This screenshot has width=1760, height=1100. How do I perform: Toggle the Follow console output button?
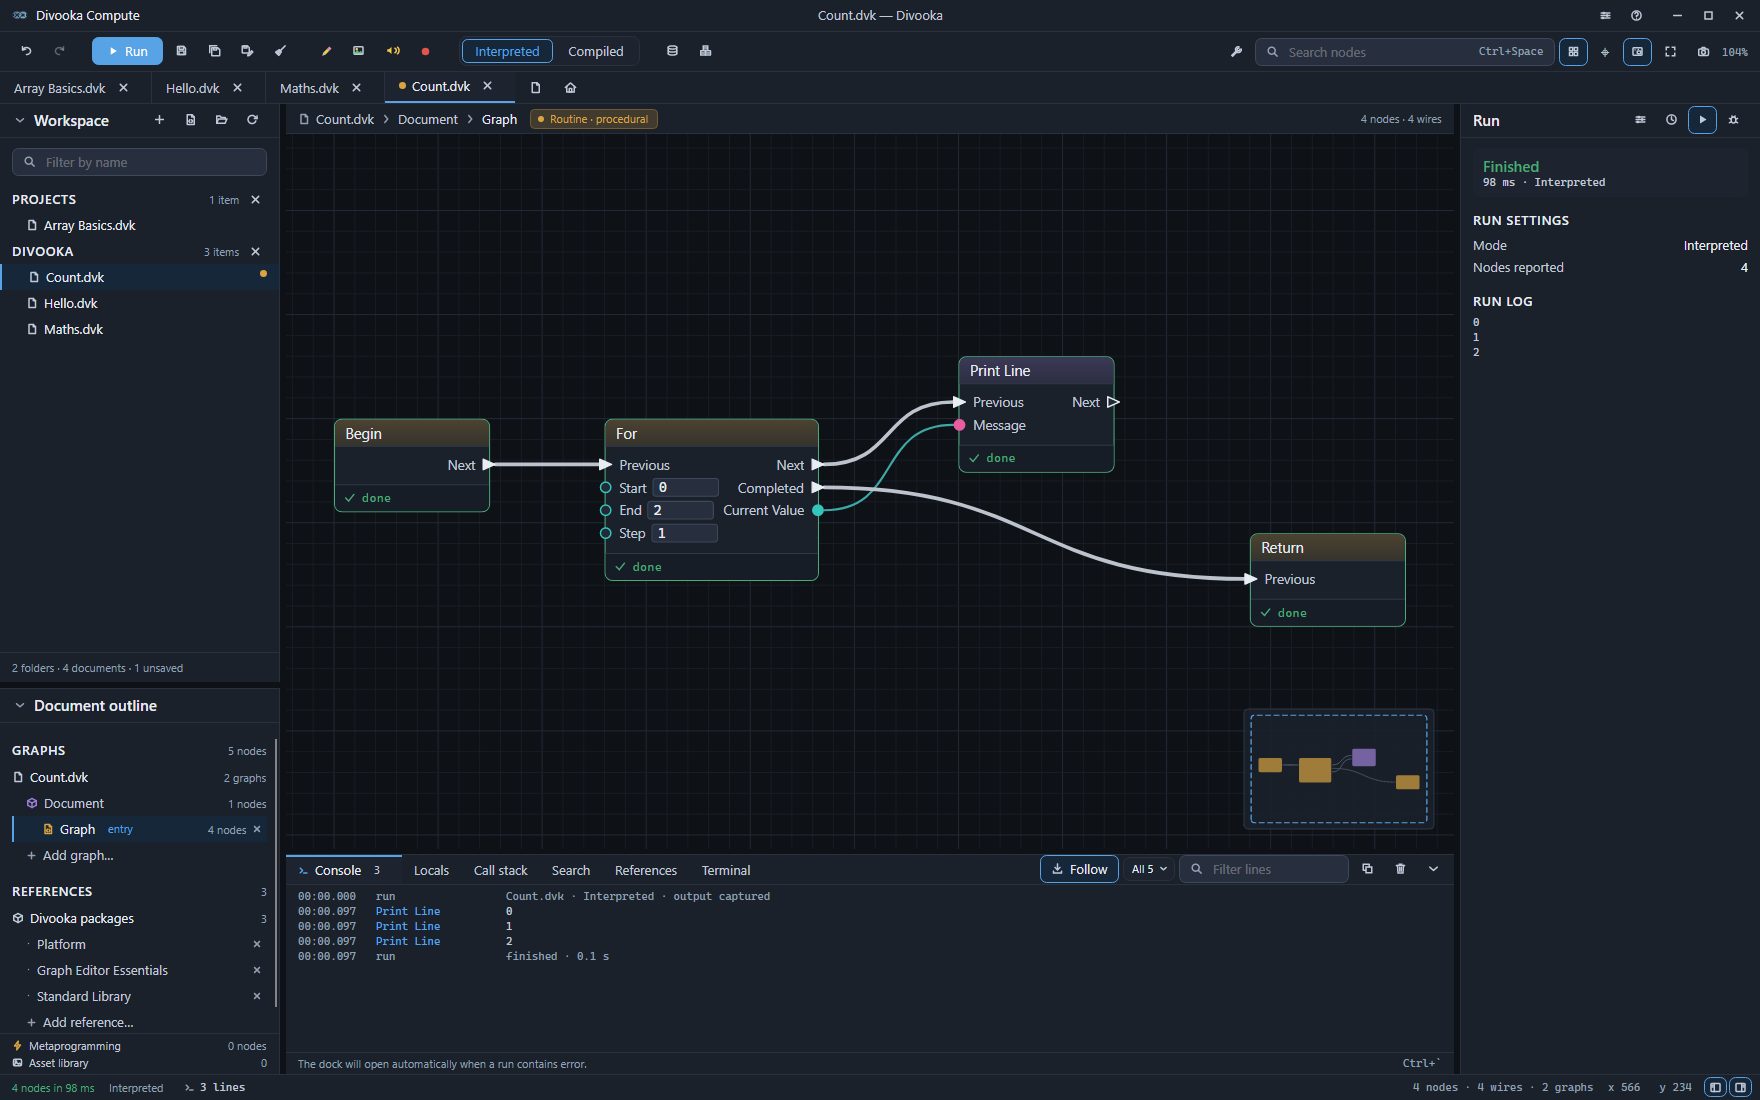(1079, 869)
